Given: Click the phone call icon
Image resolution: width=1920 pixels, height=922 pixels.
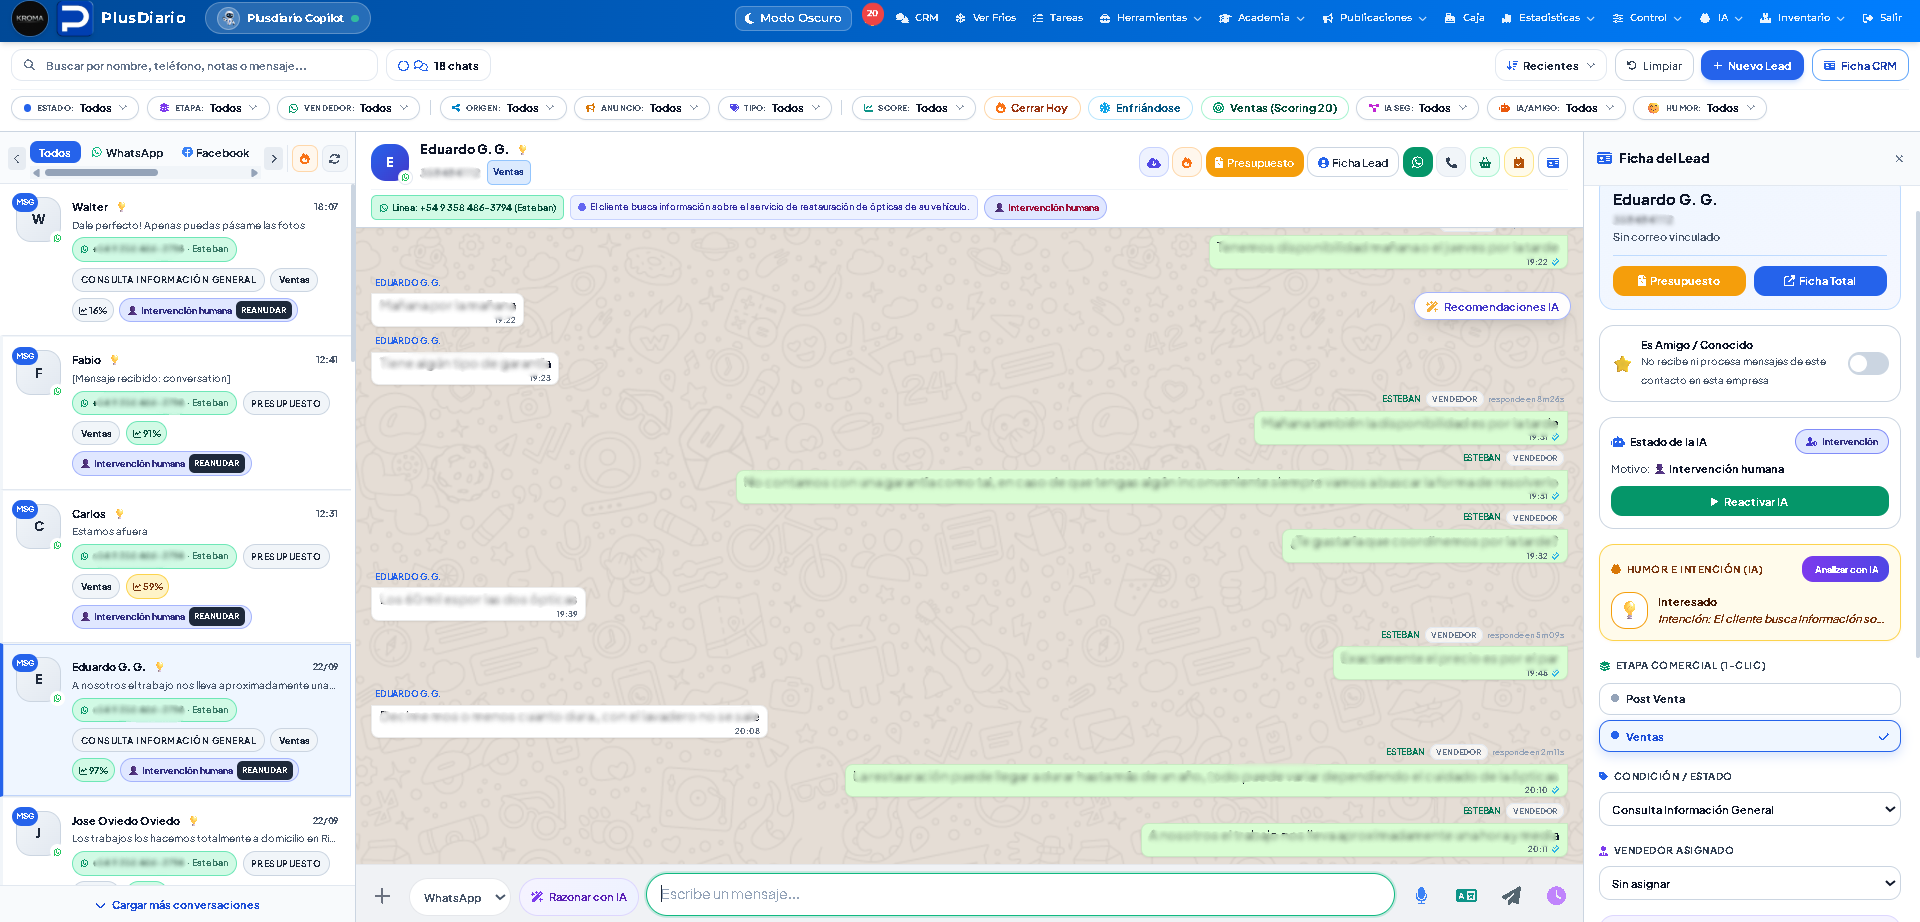Looking at the screenshot, I should coord(1451,163).
